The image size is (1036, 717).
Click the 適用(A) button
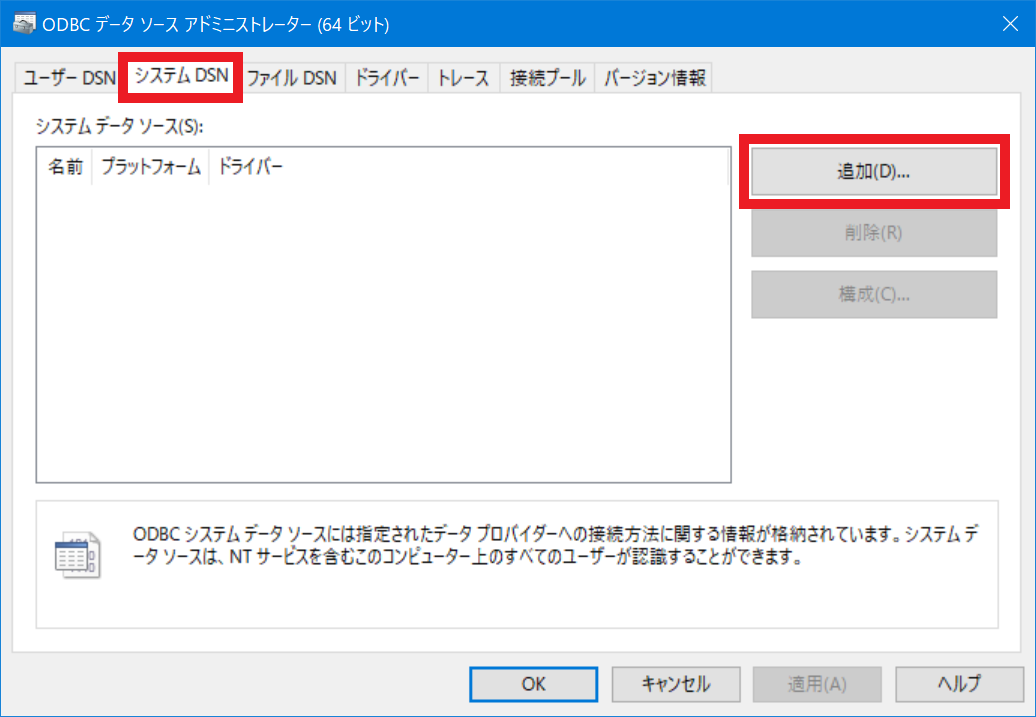coord(817,683)
